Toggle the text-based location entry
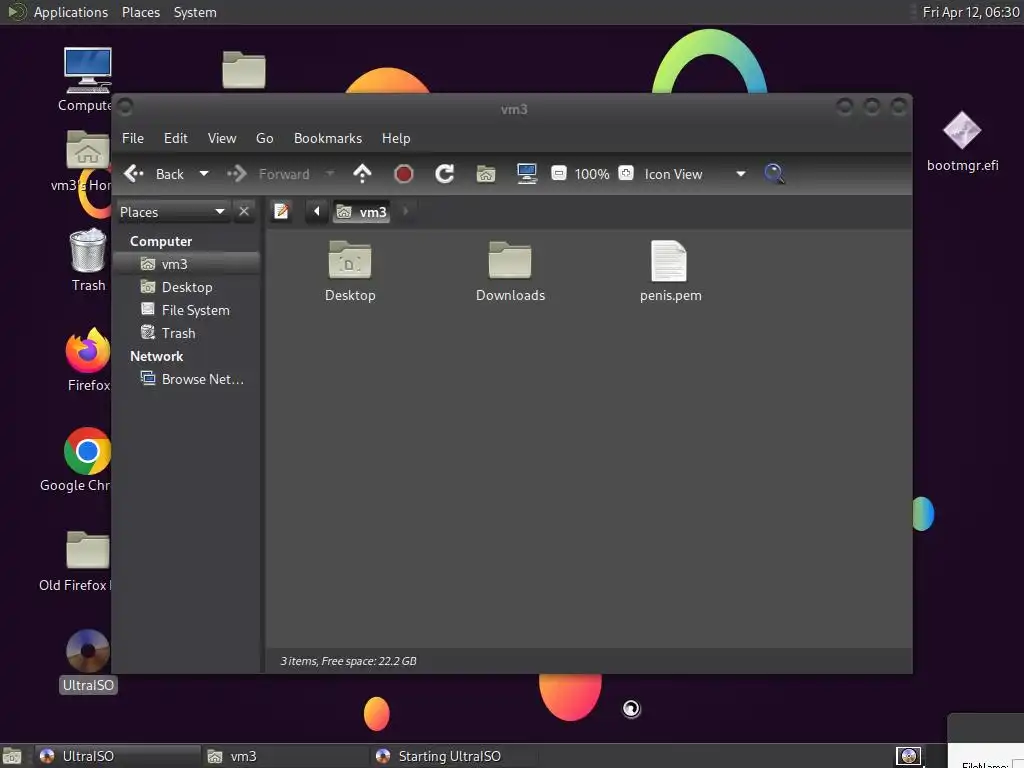Viewport: 1024px width, 768px height. (281, 212)
